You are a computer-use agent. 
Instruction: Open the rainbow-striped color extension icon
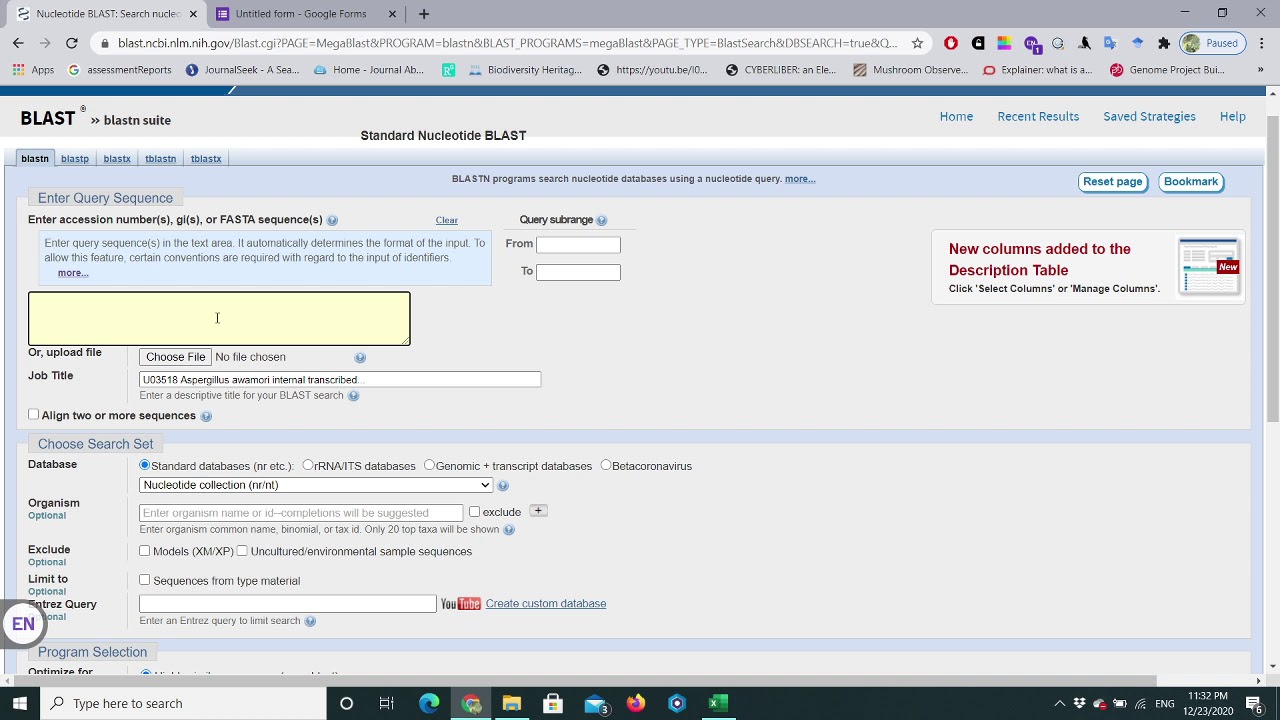1004,43
